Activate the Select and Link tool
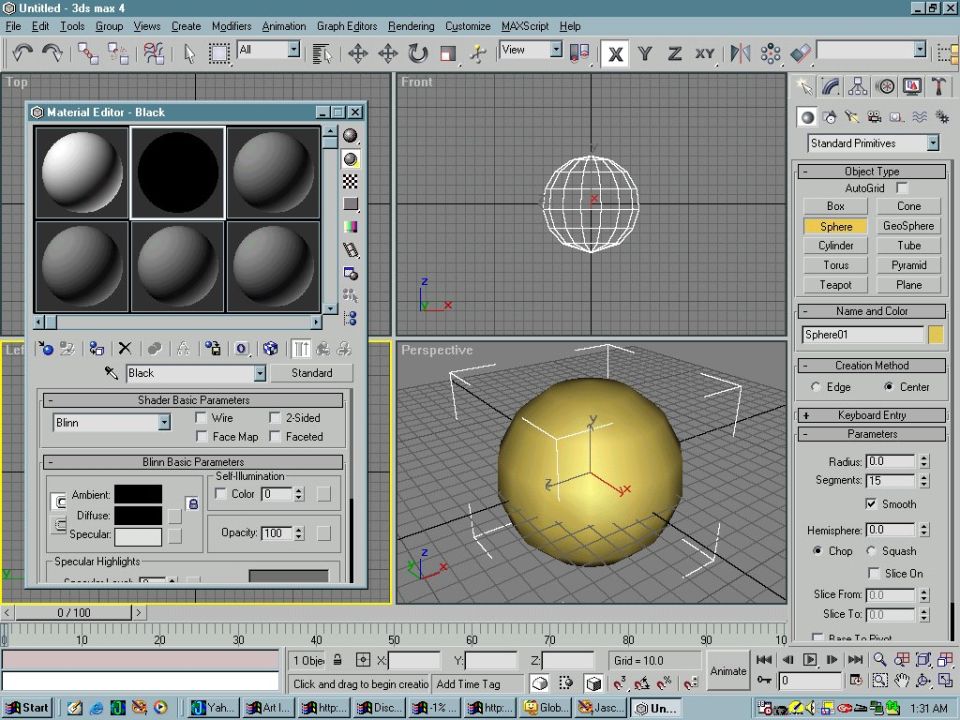 [x=88, y=53]
